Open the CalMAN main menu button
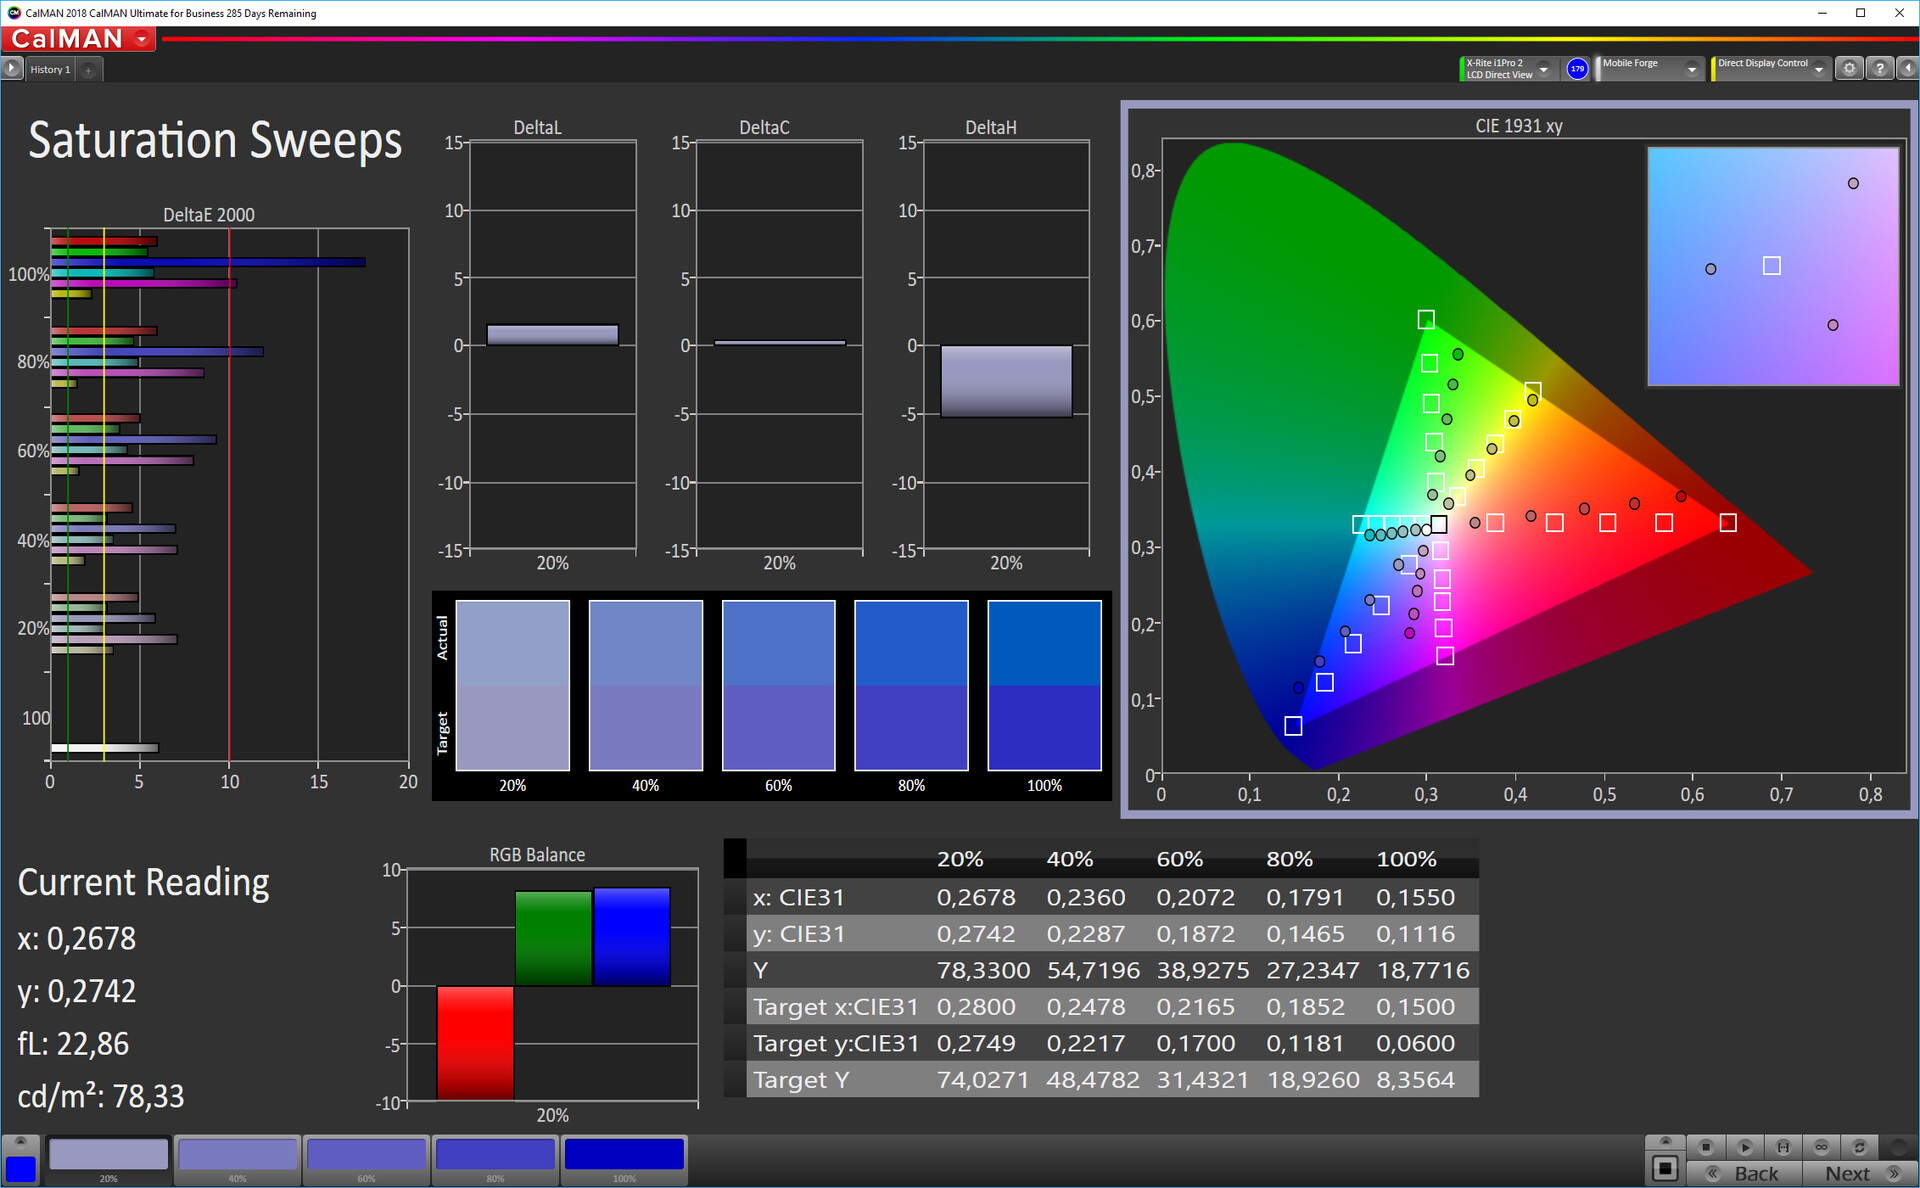Screen dimensions: 1920x1188 [78, 39]
